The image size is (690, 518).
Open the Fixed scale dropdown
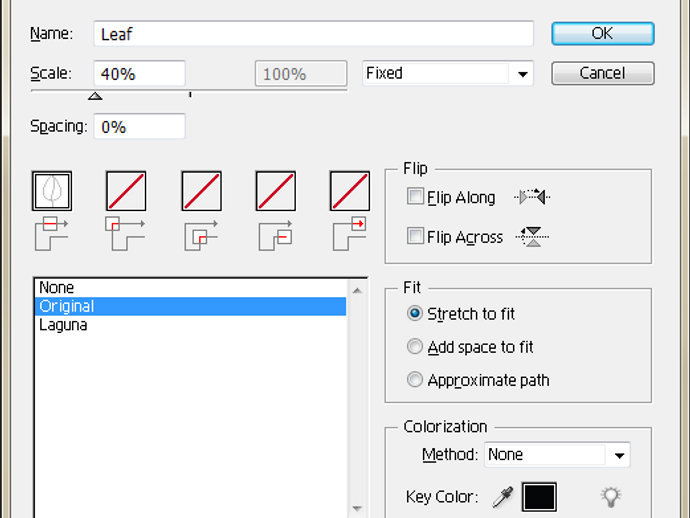click(x=448, y=73)
